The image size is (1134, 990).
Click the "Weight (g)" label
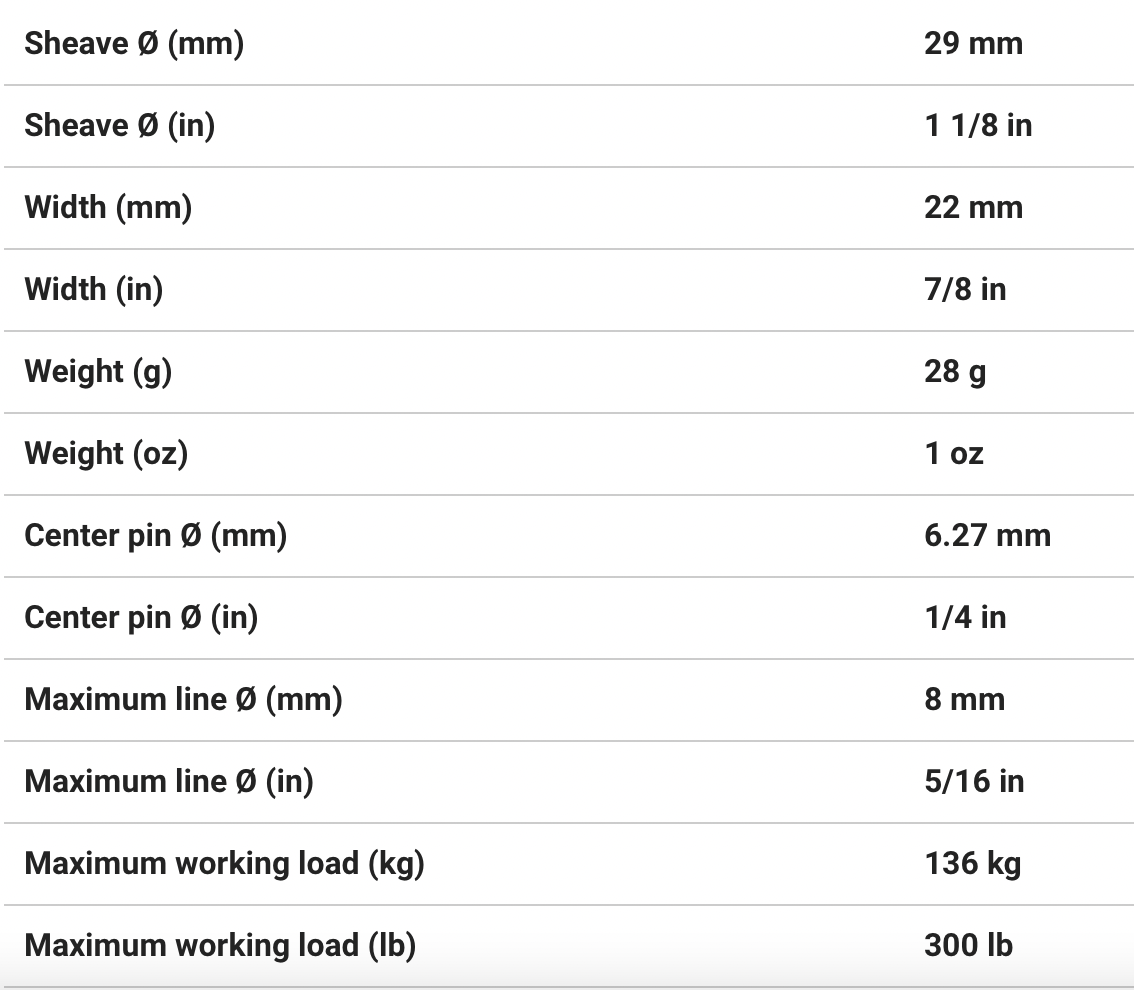click(x=98, y=372)
